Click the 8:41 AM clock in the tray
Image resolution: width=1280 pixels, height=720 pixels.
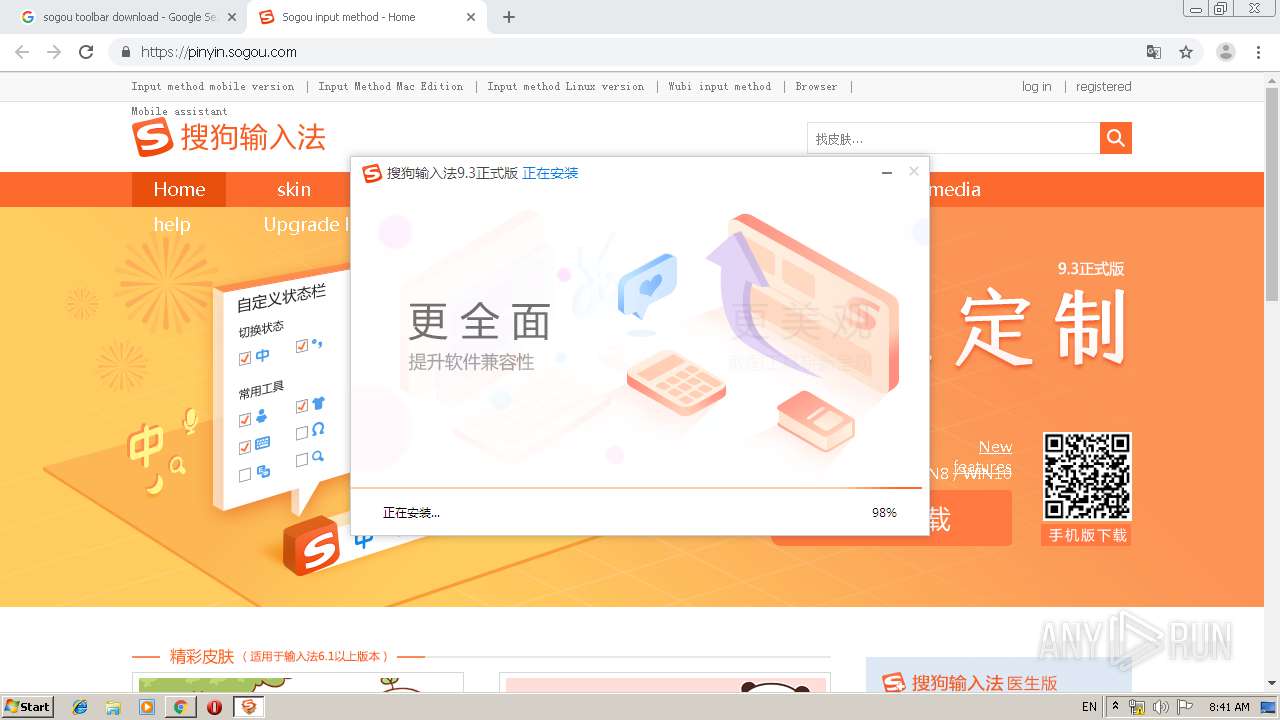coord(1229,707)
